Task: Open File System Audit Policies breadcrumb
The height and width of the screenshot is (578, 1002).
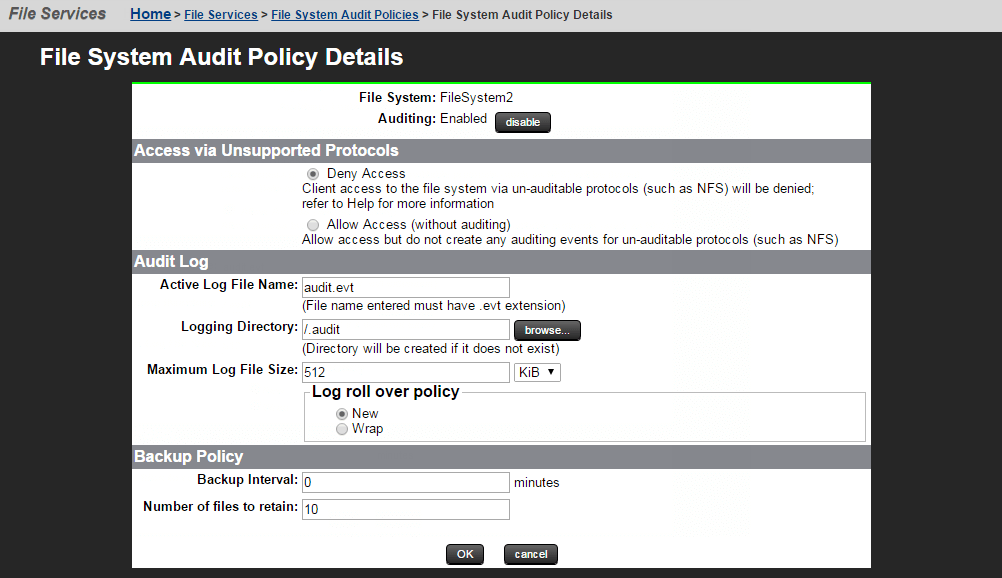Action: (x=344, y=15)
